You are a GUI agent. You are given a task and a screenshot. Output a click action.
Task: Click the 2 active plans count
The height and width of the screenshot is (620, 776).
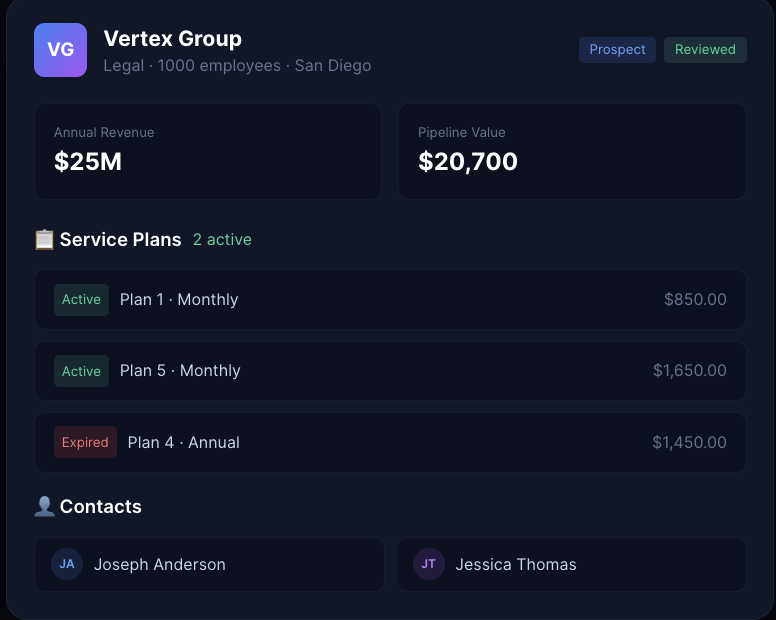point(222,240)
